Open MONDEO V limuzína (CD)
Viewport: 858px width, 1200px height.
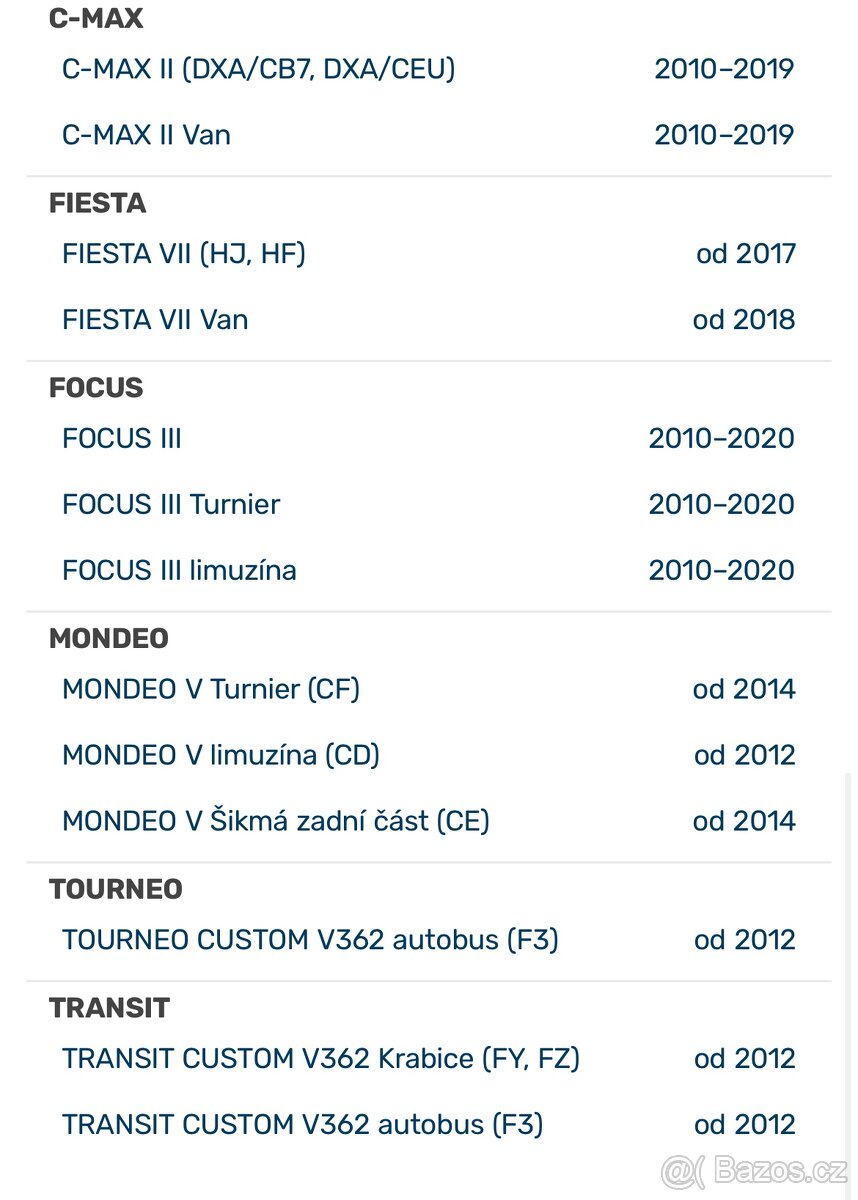point(220,755)
